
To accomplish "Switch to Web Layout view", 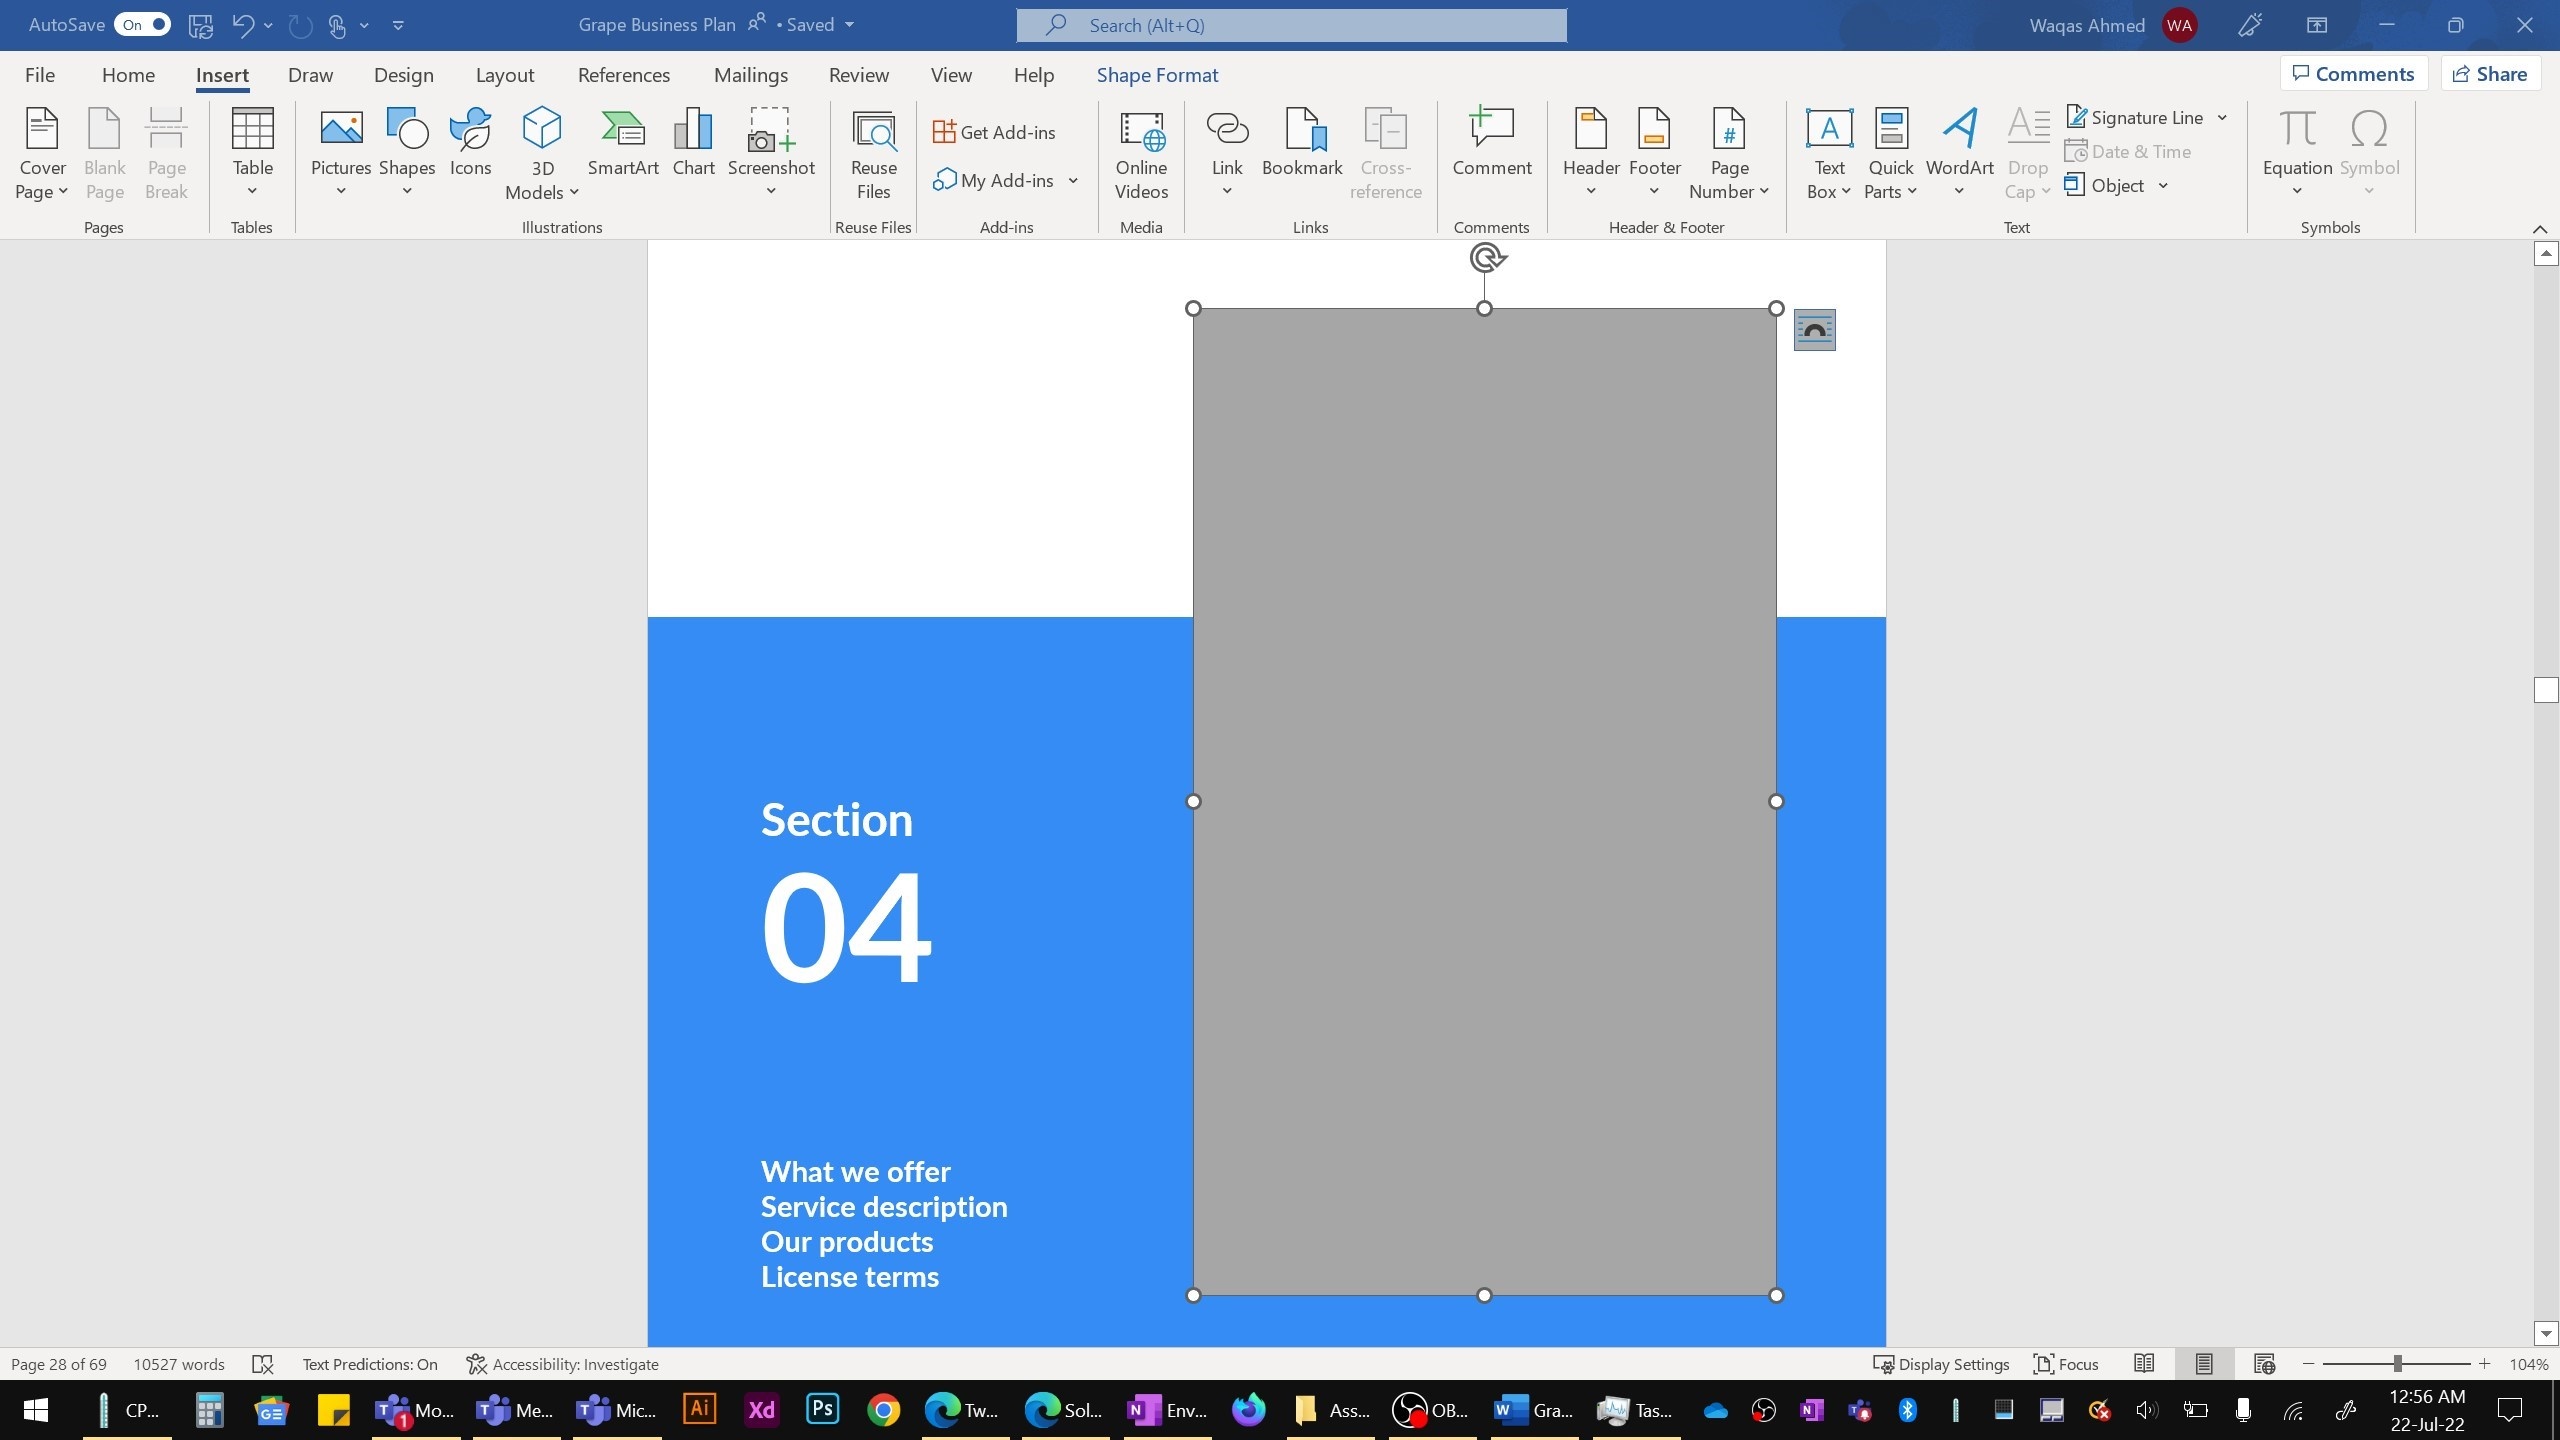I will [2265, 1364].
